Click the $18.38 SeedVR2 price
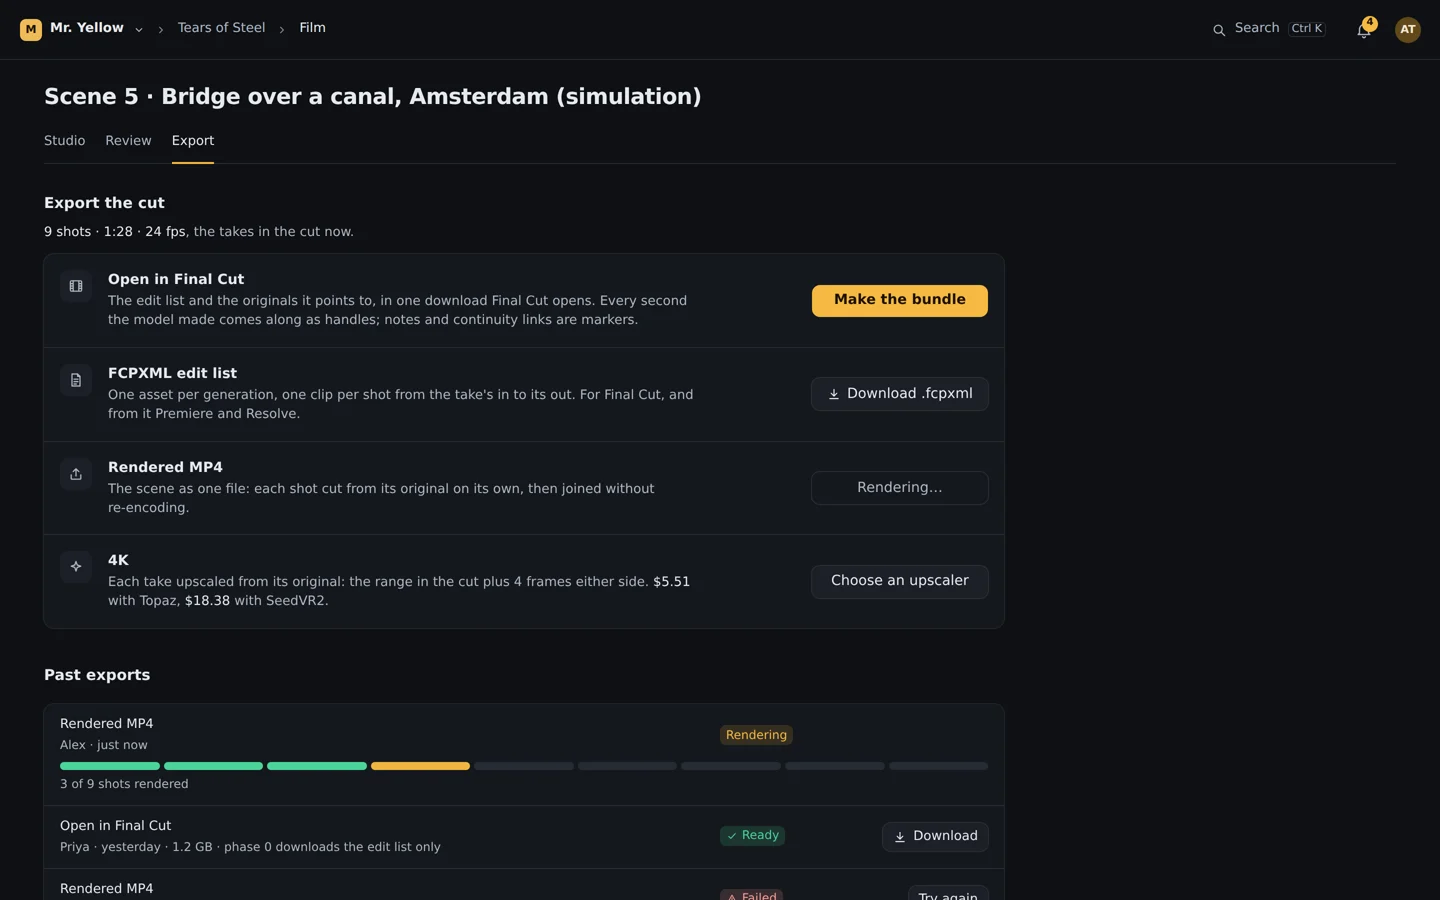The height and width of the screenshot is (900, 1440). tap(207, 601)
